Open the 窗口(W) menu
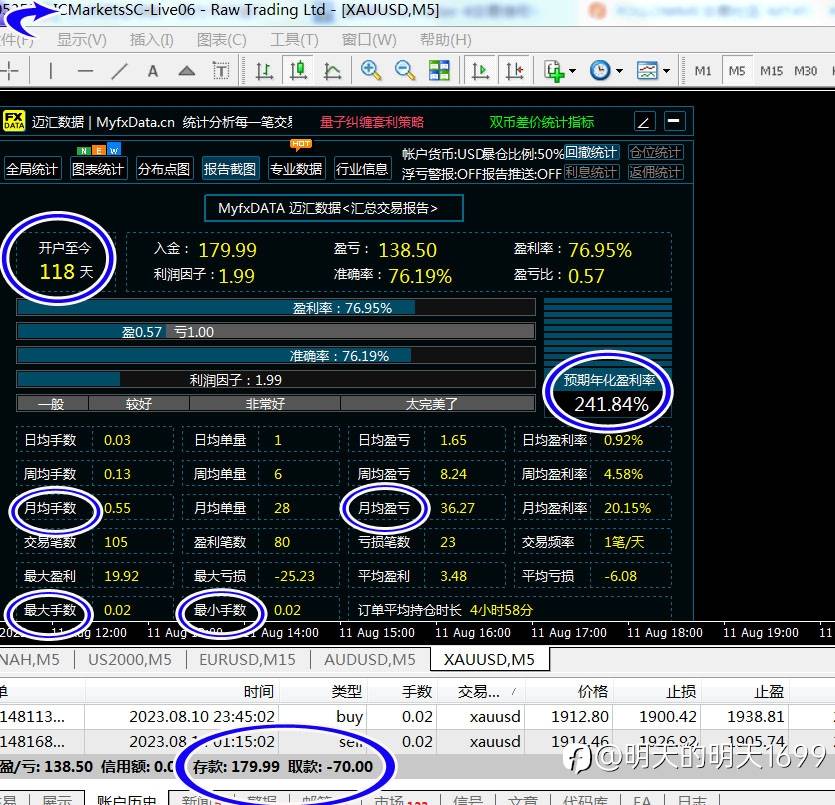The height and width of the screenshot is (805, 835). click(x=369, y=40)
